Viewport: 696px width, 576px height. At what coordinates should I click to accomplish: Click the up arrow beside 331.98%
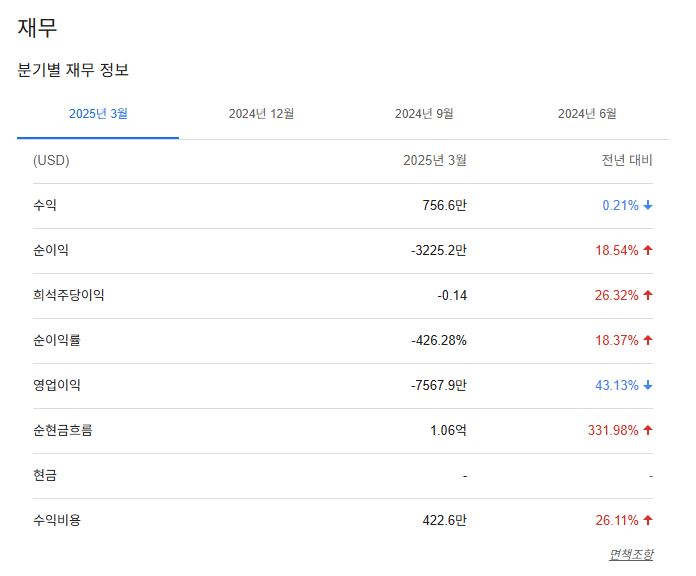648,430
